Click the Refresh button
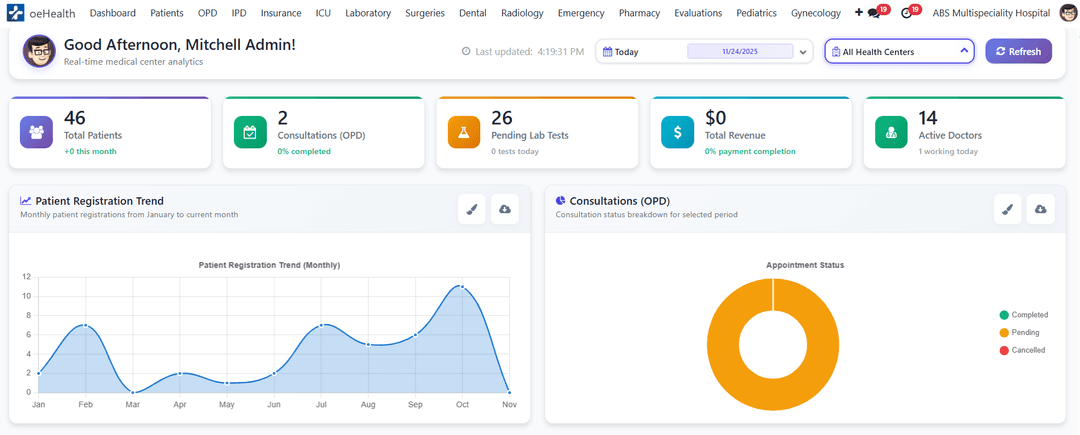 coord(1018,52)
